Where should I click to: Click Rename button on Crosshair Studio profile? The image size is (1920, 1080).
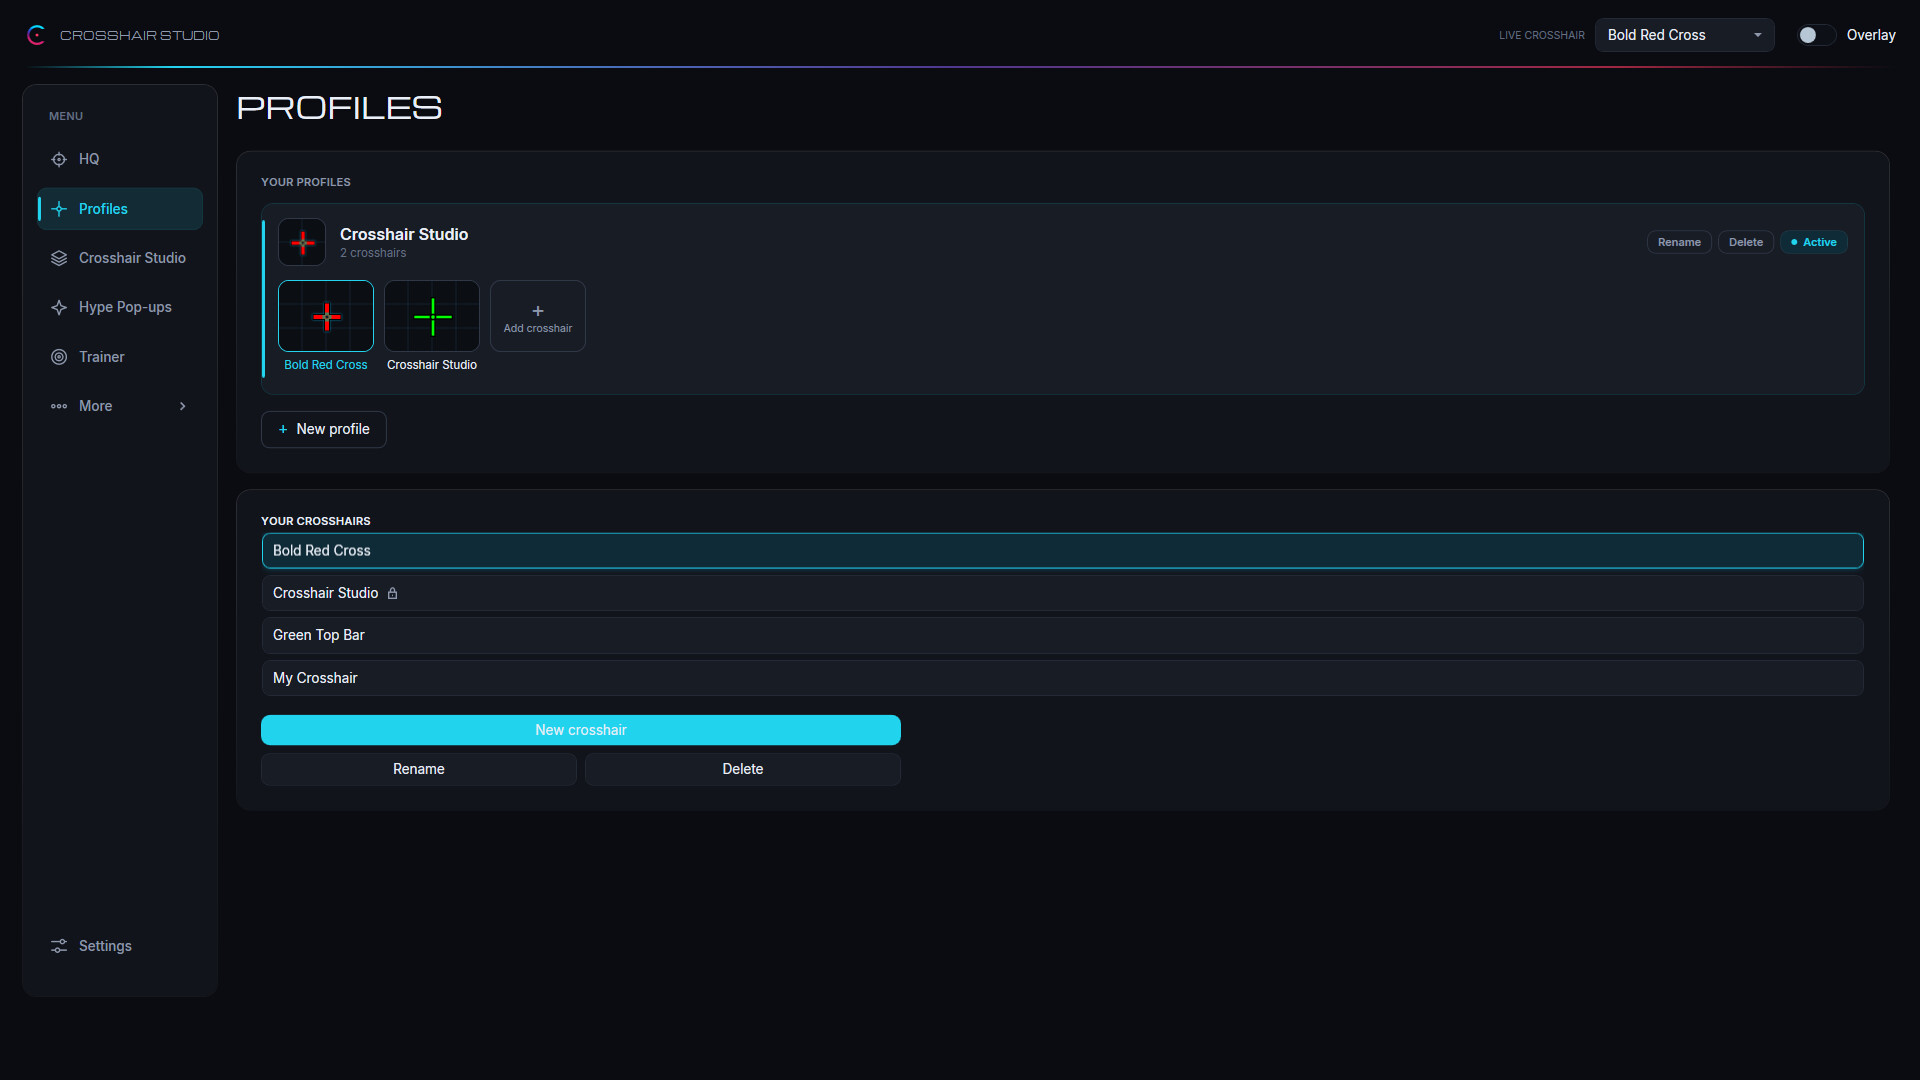click(1679, 242)
